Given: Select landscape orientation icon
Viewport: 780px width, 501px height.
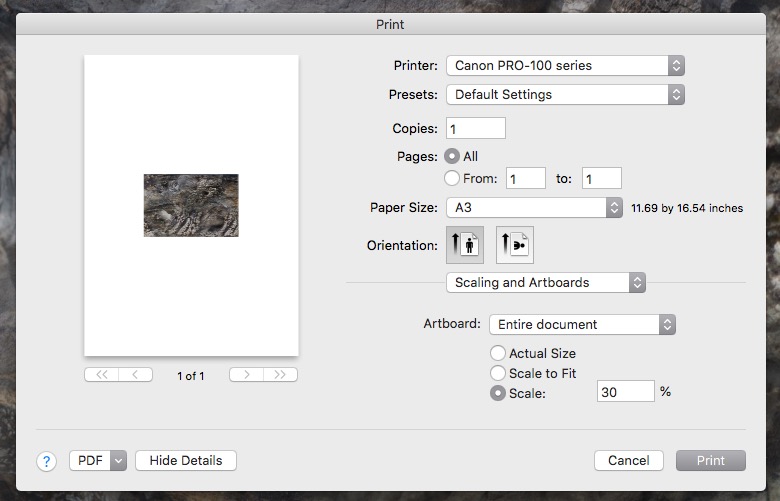Looking at the screenshot, I should [514, 245].
